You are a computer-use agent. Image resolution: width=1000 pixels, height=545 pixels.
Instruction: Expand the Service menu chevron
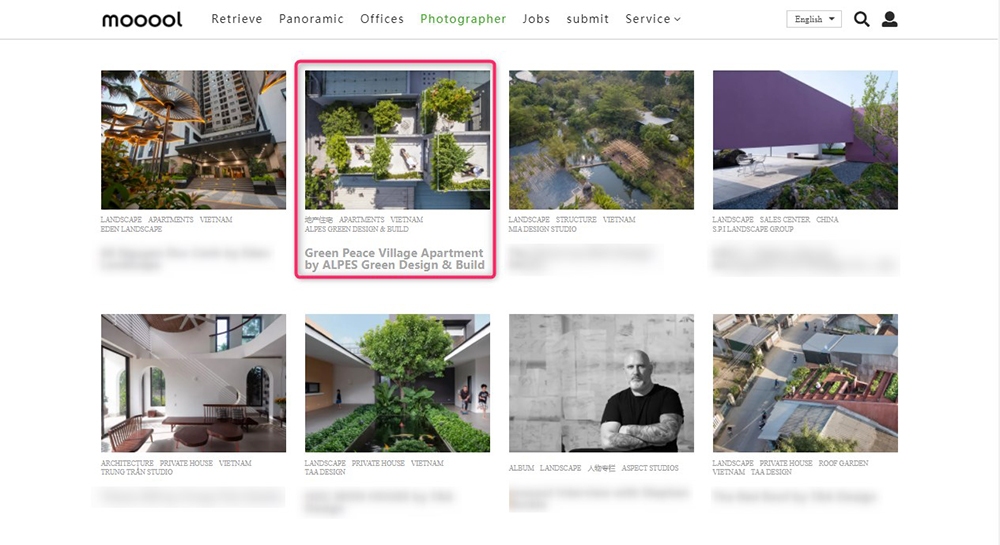[x=677, y=20]
